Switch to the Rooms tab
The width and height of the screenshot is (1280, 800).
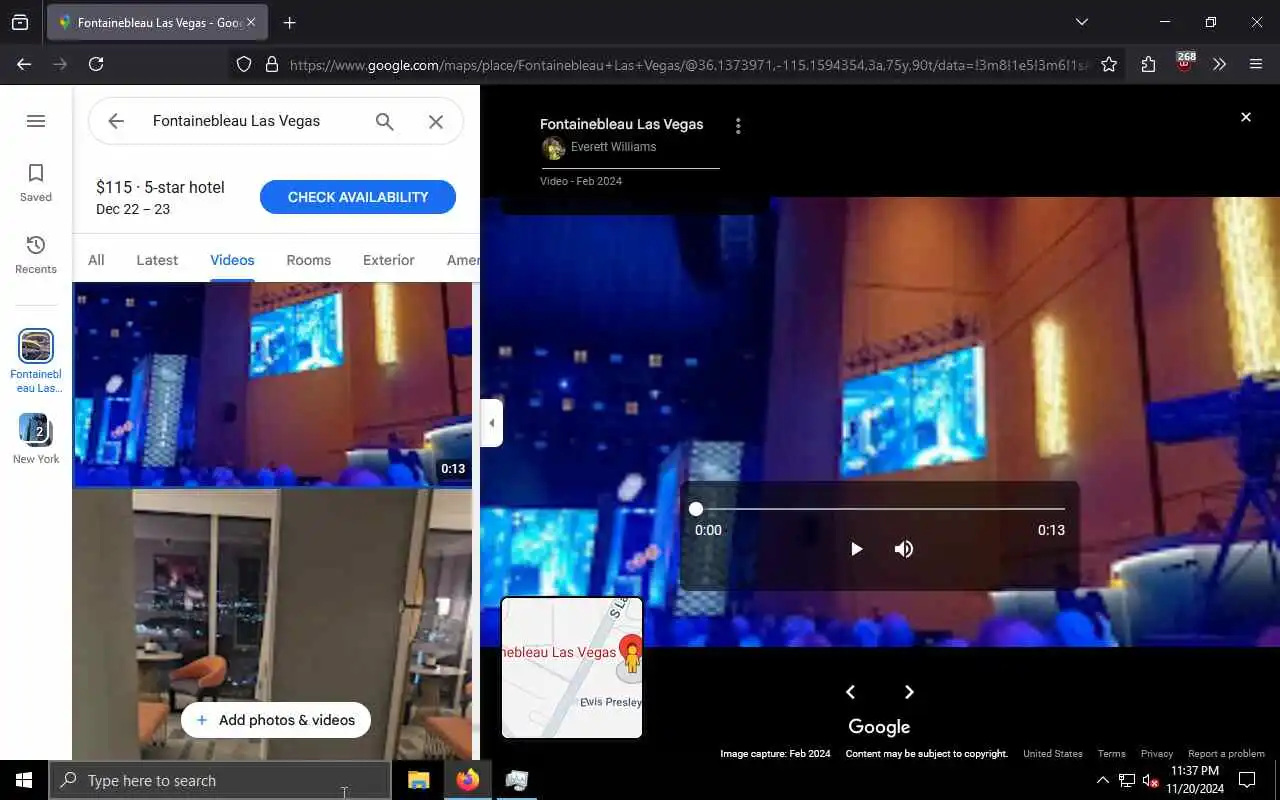point(308,260)
